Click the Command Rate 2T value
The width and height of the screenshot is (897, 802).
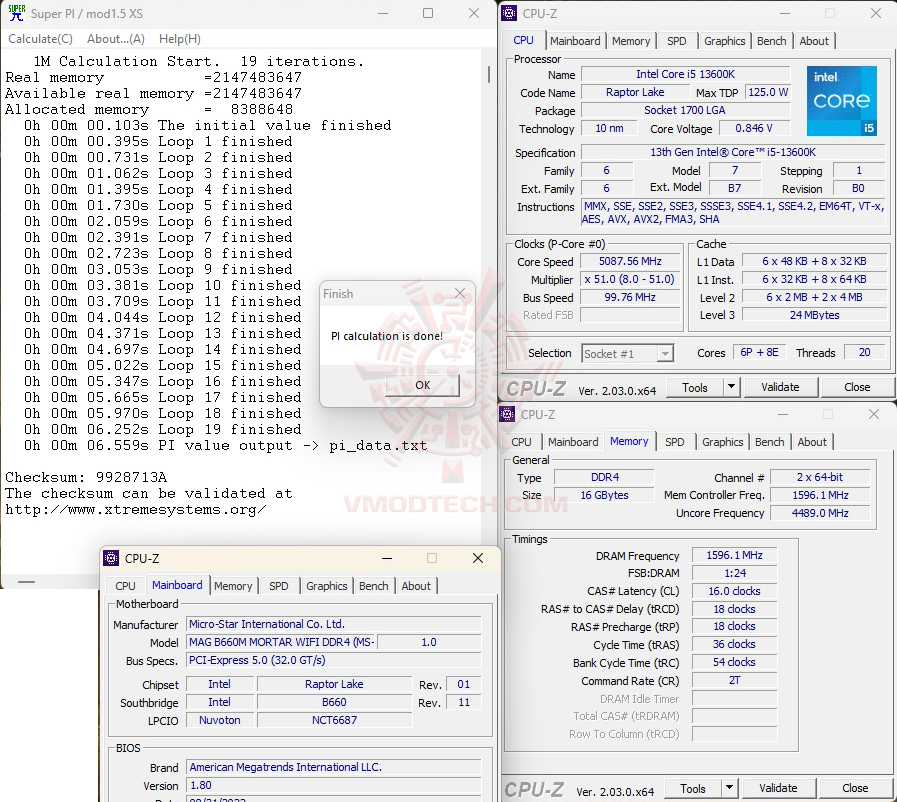734,680
